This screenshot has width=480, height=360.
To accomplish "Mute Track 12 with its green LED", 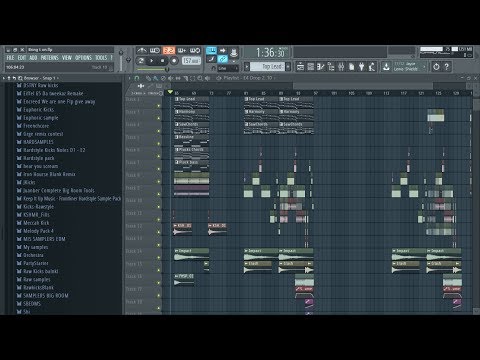I will 159,232.
